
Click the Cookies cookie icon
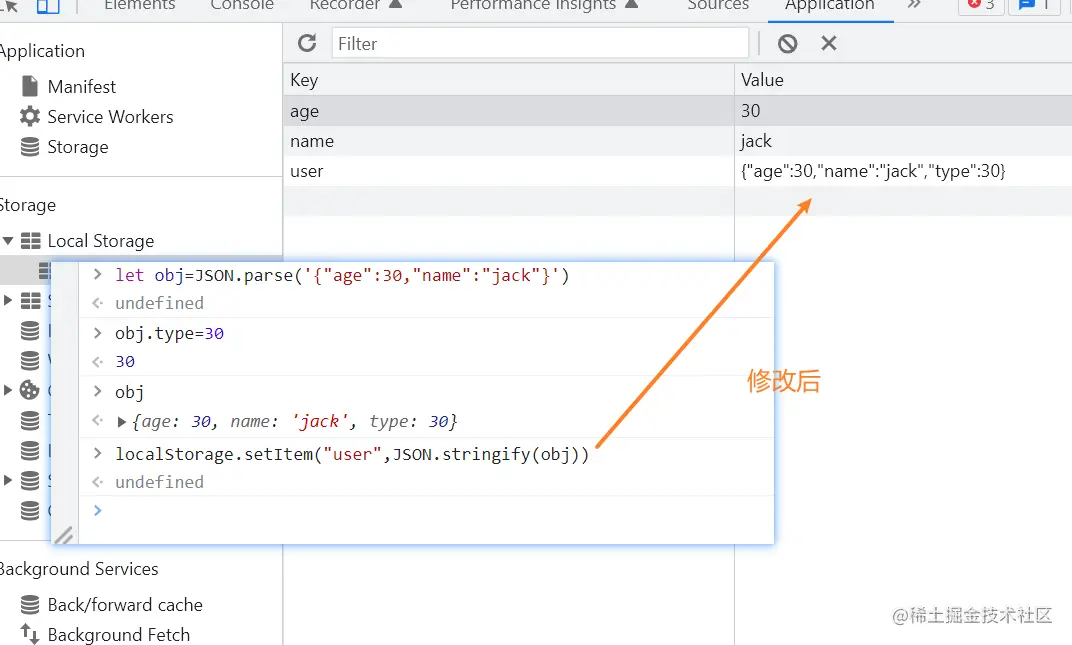coord(29,390)
